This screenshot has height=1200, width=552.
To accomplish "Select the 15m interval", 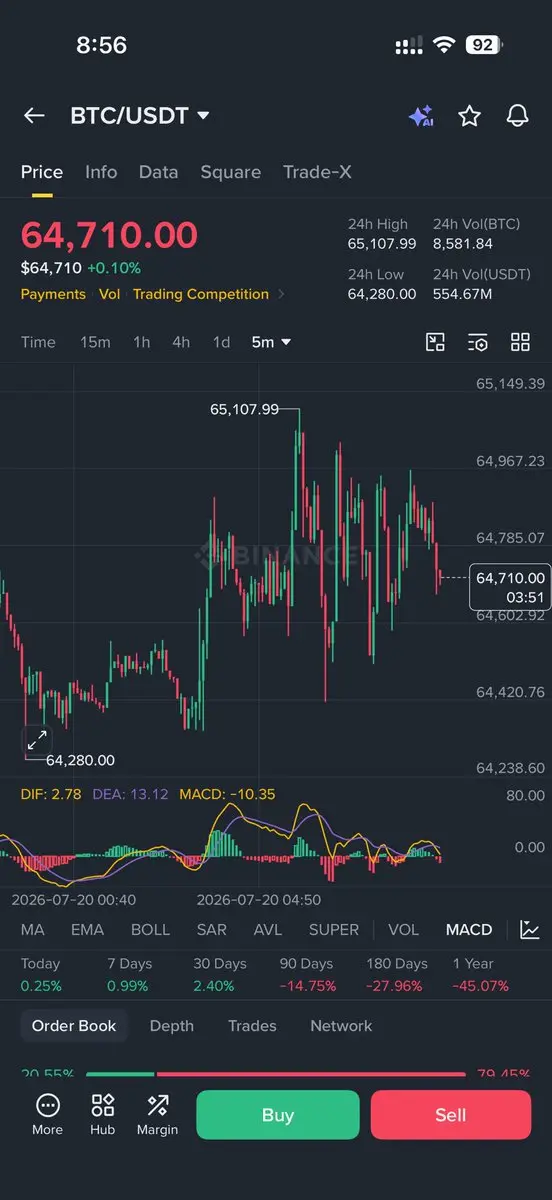I will click(x=95, y=342).
